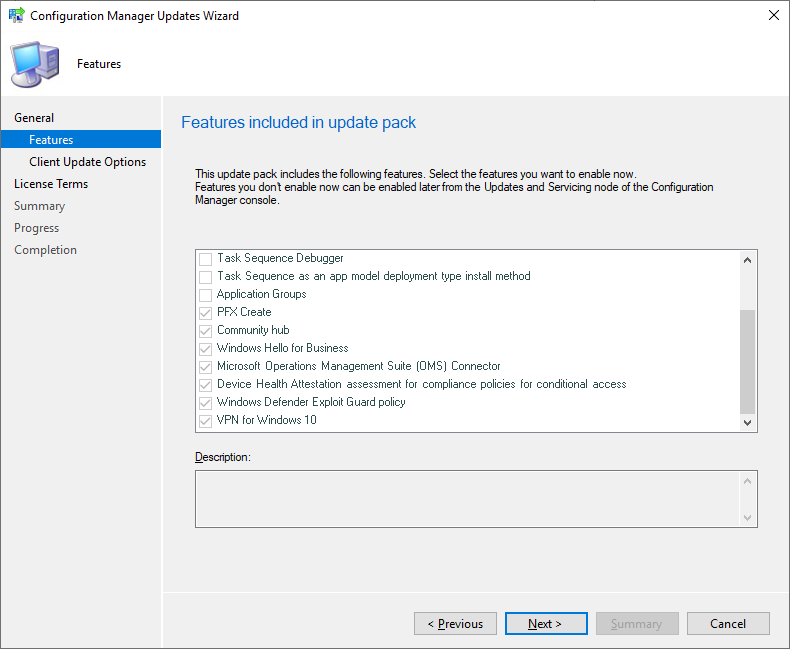Tick Task Sequence as app model checkbox
The height and width of the screenshot is (649, 790).
(x=205, y=276)
